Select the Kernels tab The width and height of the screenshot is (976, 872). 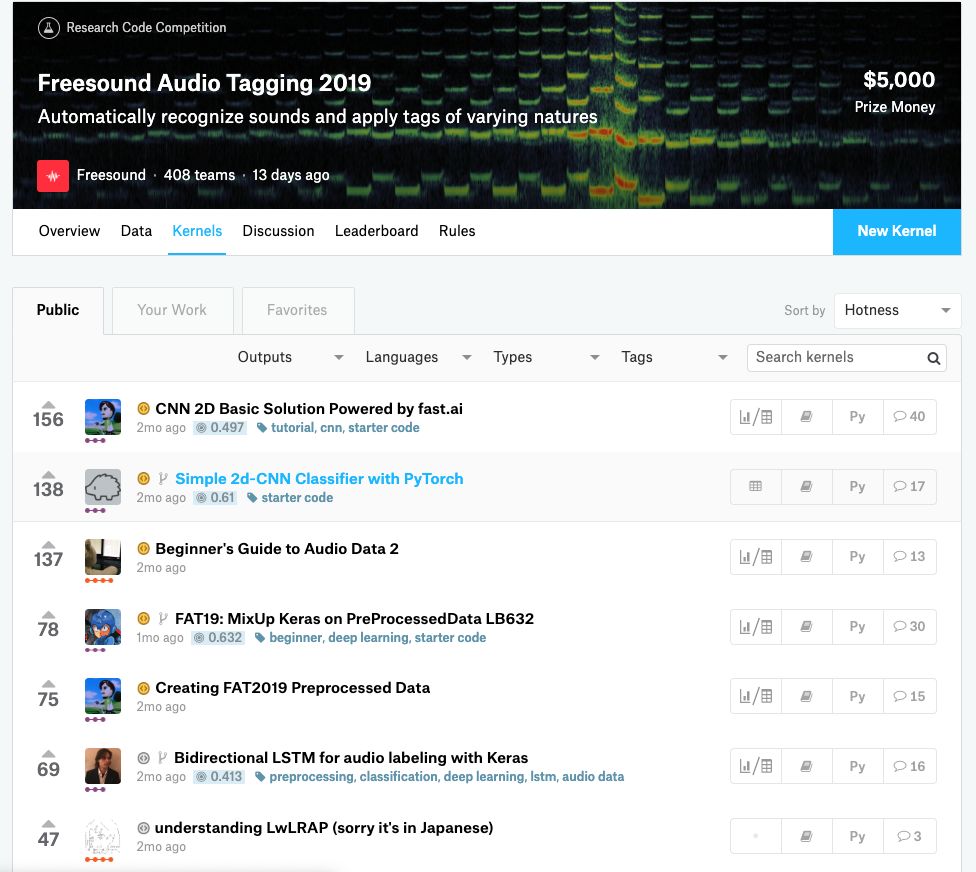pyautogui.click(x=197, y=232)
